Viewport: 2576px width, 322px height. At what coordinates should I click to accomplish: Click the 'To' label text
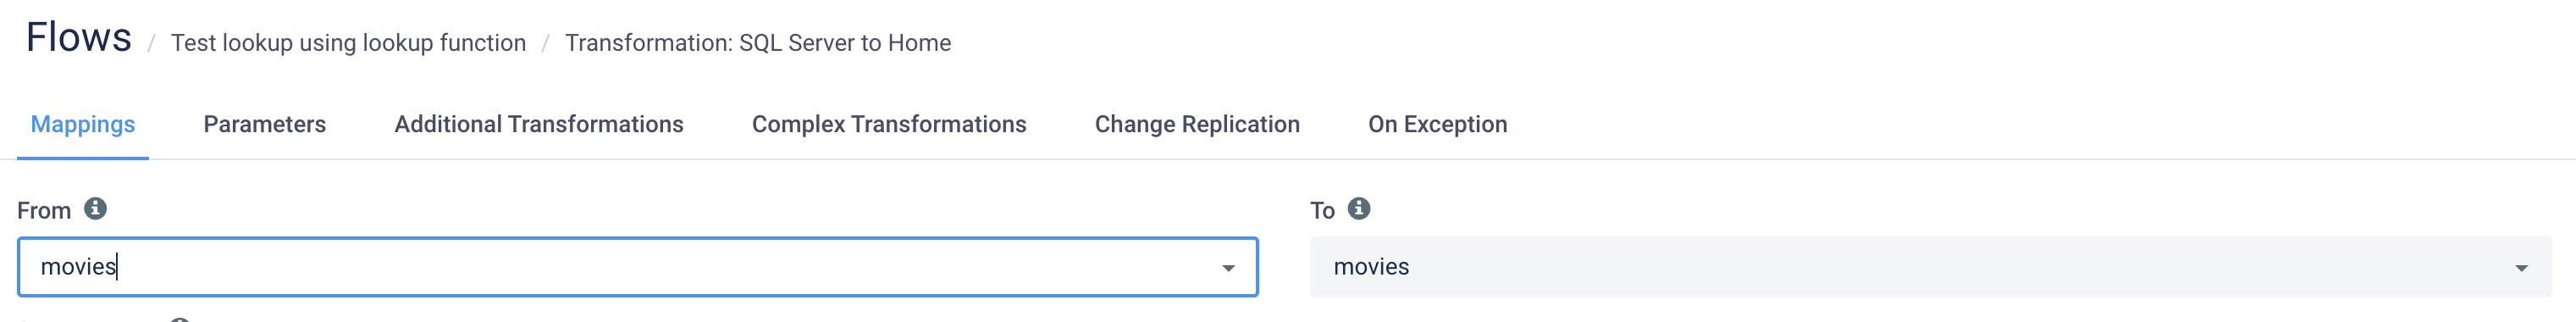tap(1322, 211)
